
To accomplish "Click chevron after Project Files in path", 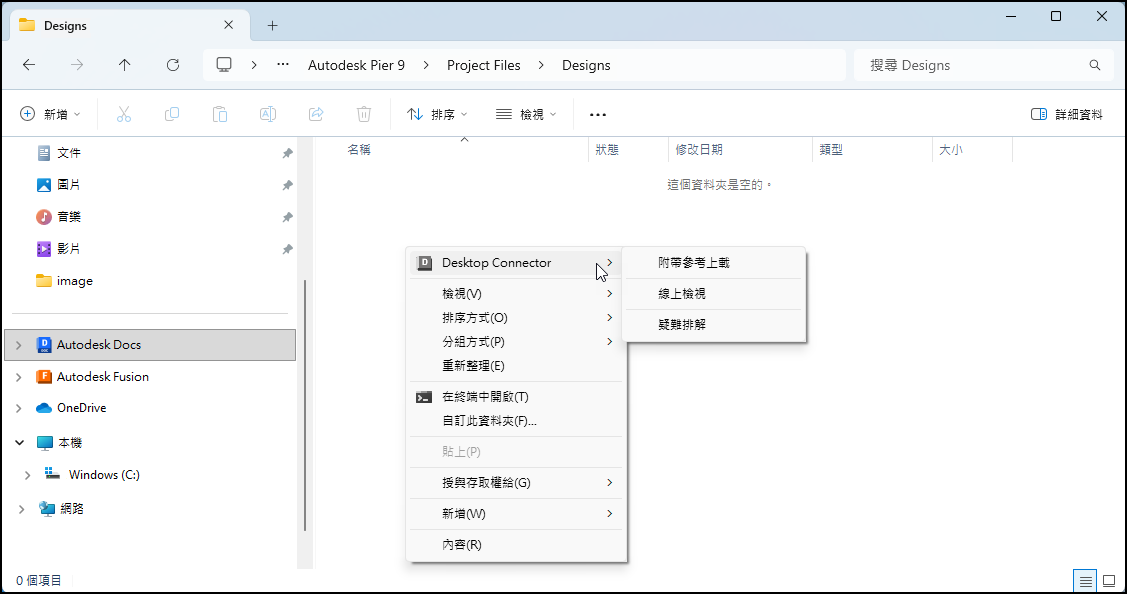I will (541, 65).
